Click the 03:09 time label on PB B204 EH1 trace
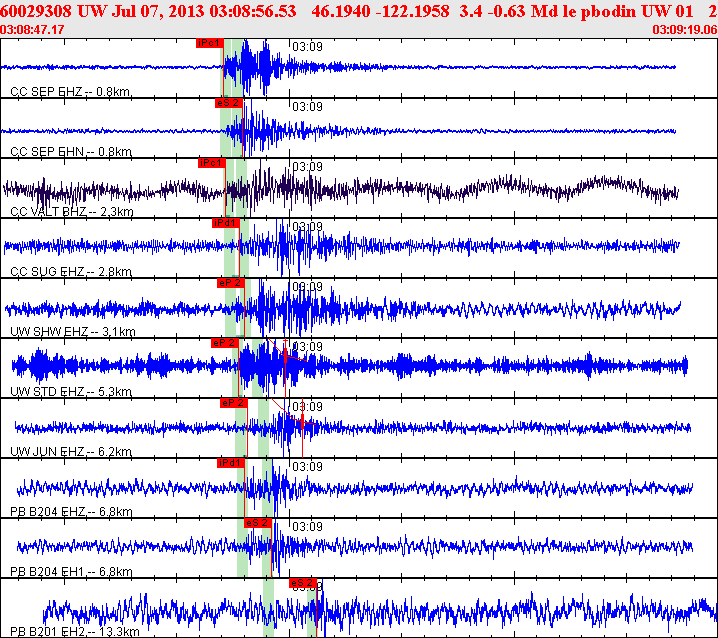Viewport: 718px width, 638px height. click(x=307, y=527)
